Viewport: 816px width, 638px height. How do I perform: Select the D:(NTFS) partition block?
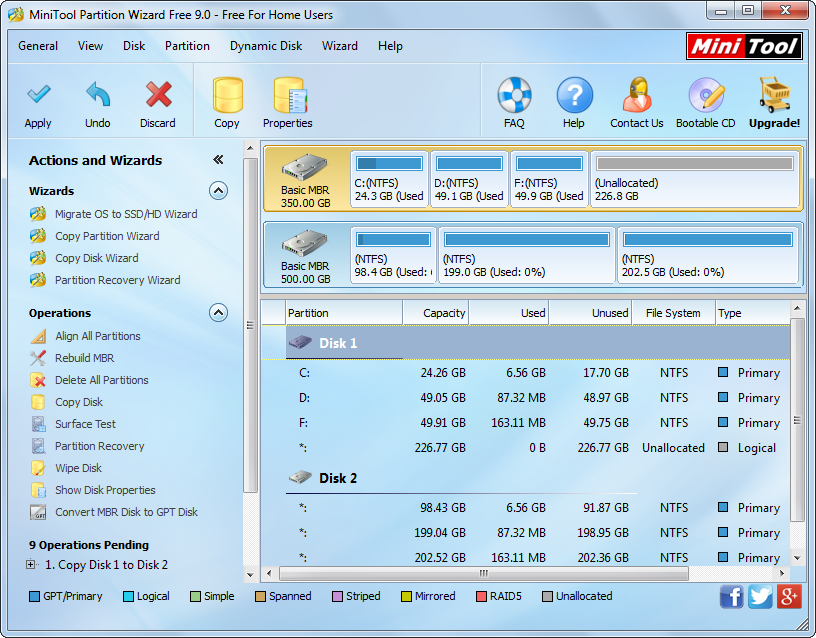coord(469,179)
